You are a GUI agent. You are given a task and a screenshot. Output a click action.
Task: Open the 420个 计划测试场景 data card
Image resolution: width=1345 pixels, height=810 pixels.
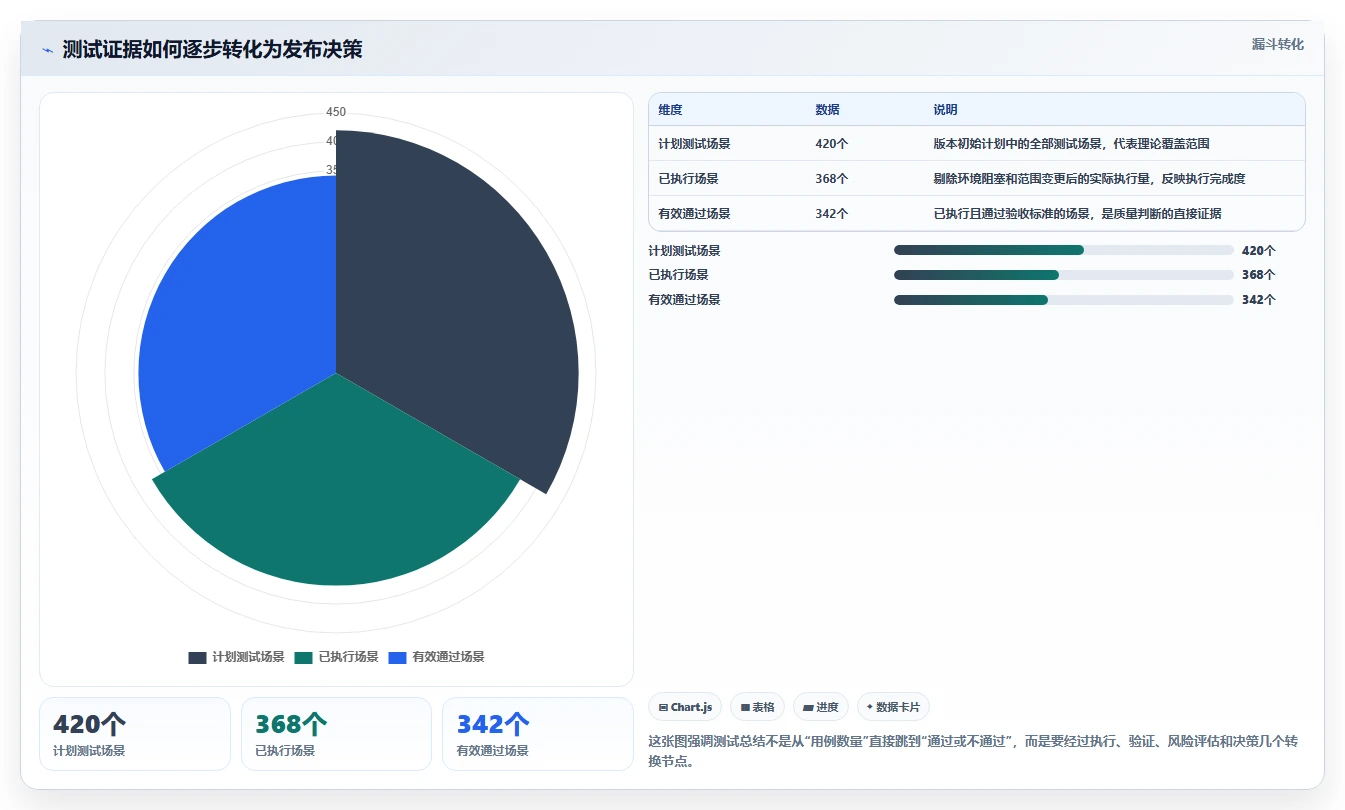(x=135, y=734)
